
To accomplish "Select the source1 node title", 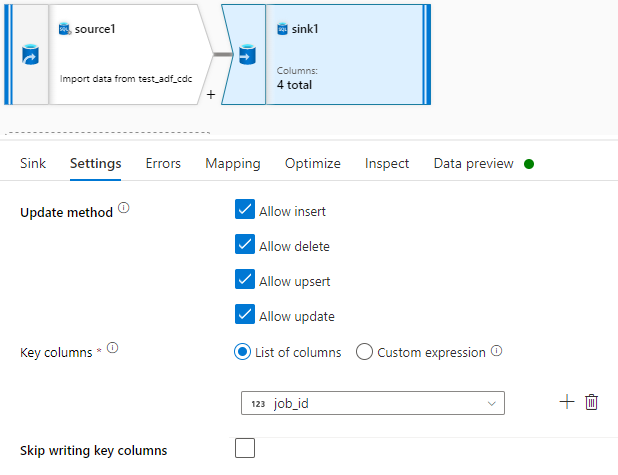I will click(x=95, y=29).
